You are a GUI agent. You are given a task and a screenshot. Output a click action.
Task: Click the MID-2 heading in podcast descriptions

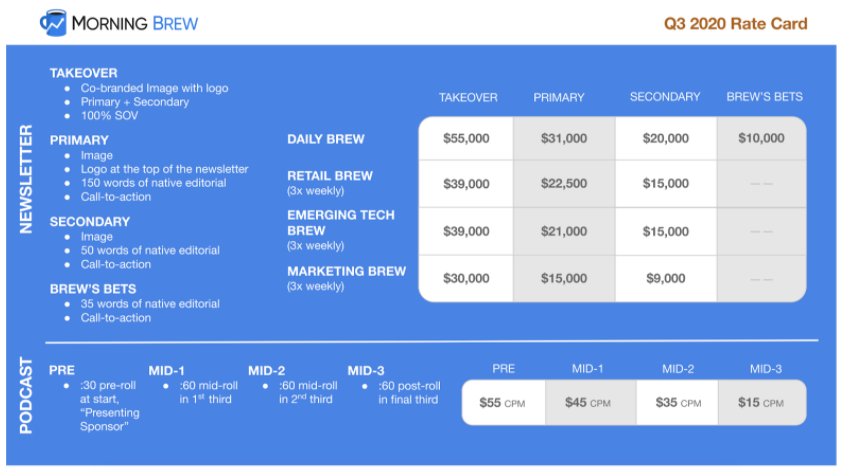pyautogui.click(x=266, y=371)
